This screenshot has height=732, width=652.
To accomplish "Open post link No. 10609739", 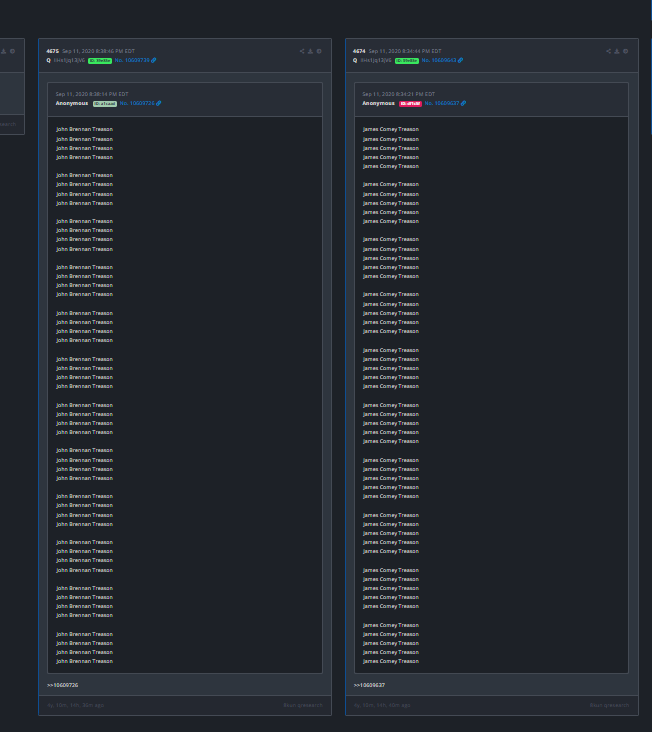I will pos(132,60).
